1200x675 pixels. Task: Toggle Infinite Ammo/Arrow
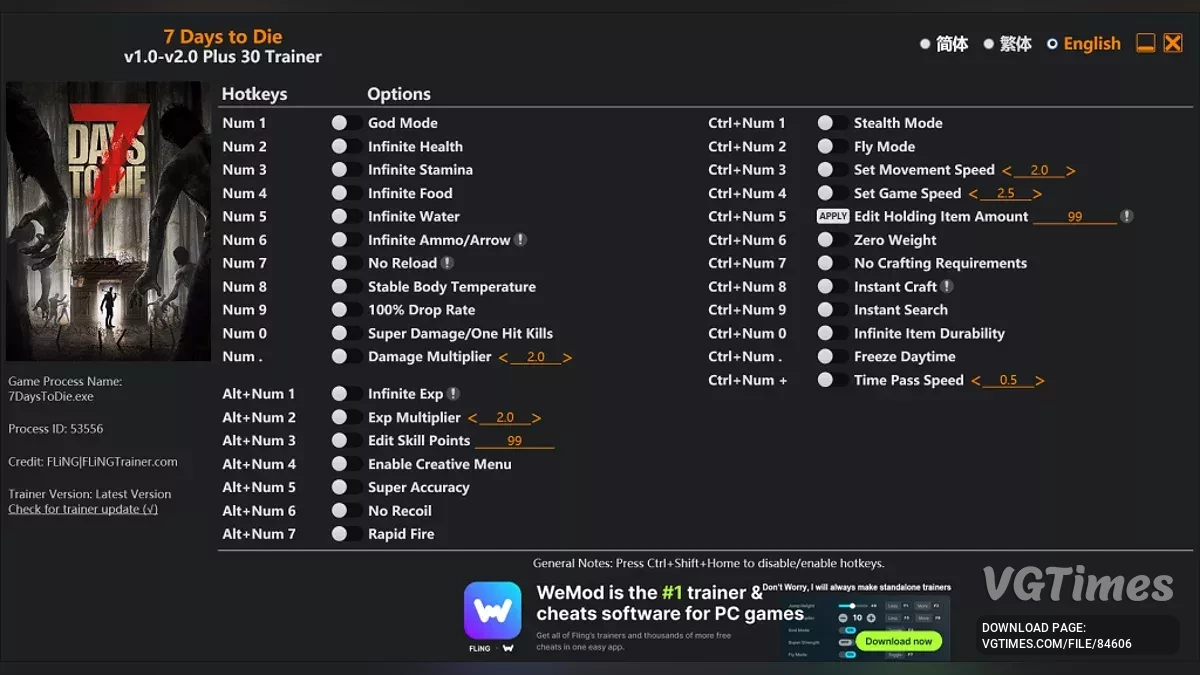coord(347,240)
